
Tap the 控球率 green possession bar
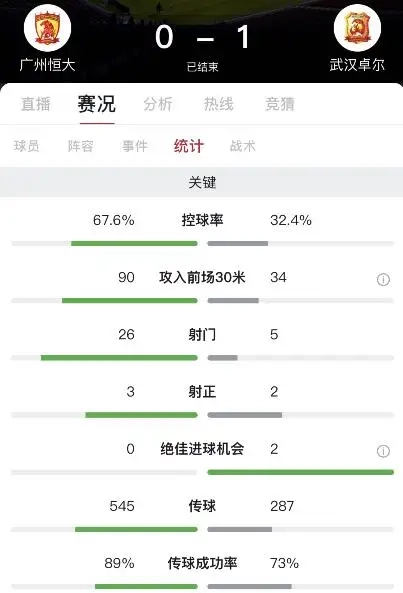[134, 244]
